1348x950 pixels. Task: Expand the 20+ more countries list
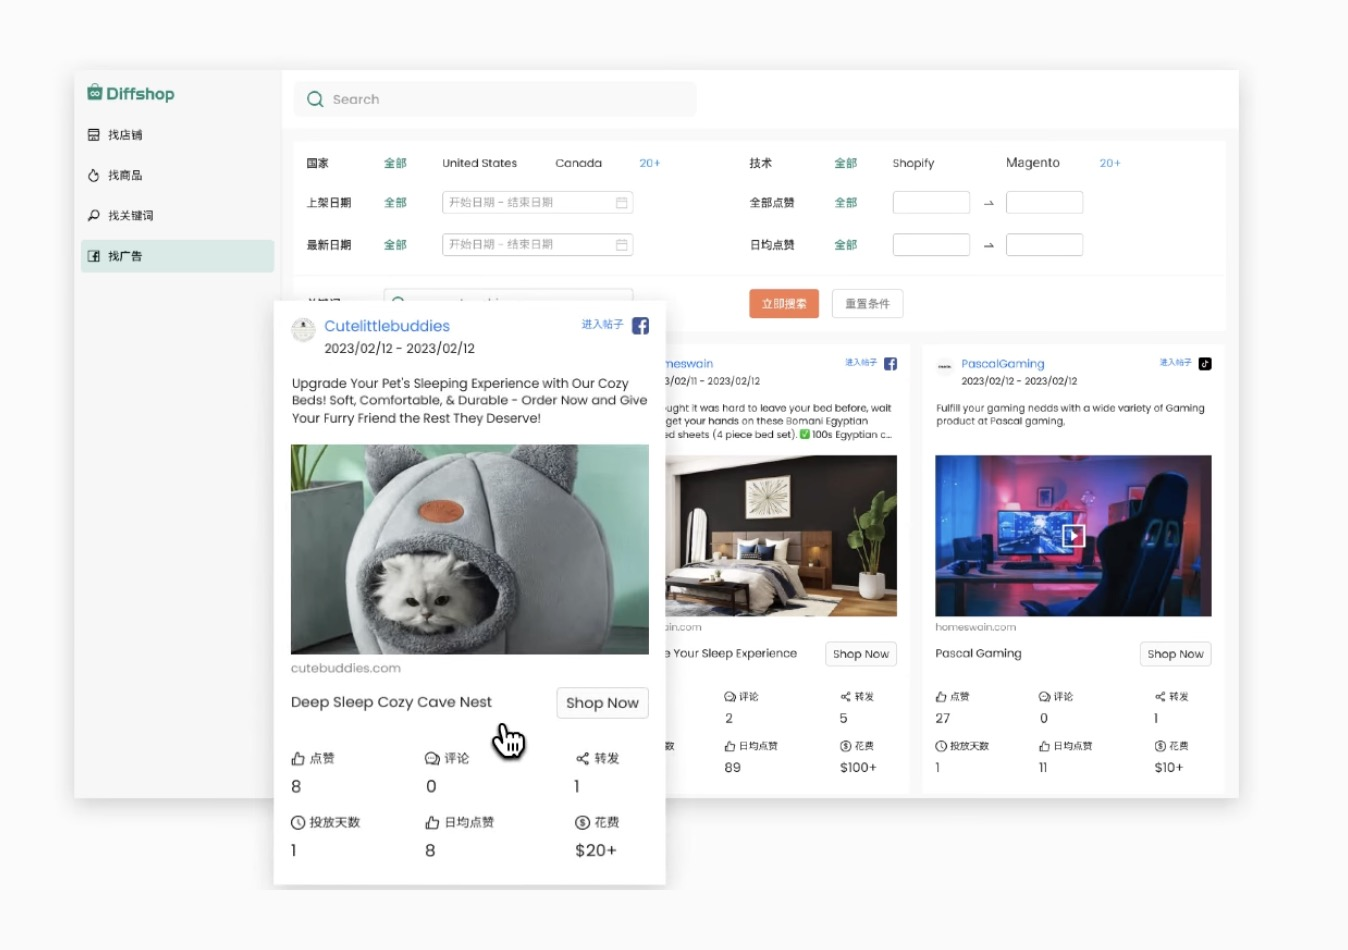[650, 163]
